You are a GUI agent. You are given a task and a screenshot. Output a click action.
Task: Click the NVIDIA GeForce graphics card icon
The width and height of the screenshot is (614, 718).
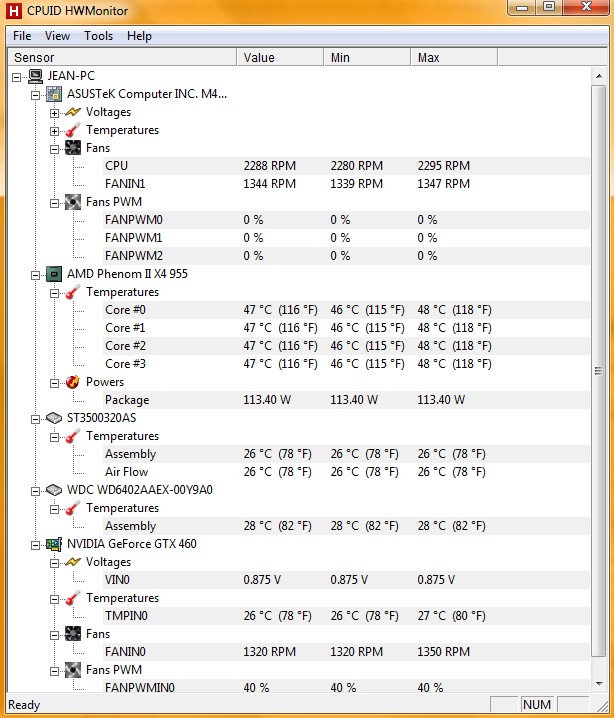pyautogui.click(x=54, y=544)
